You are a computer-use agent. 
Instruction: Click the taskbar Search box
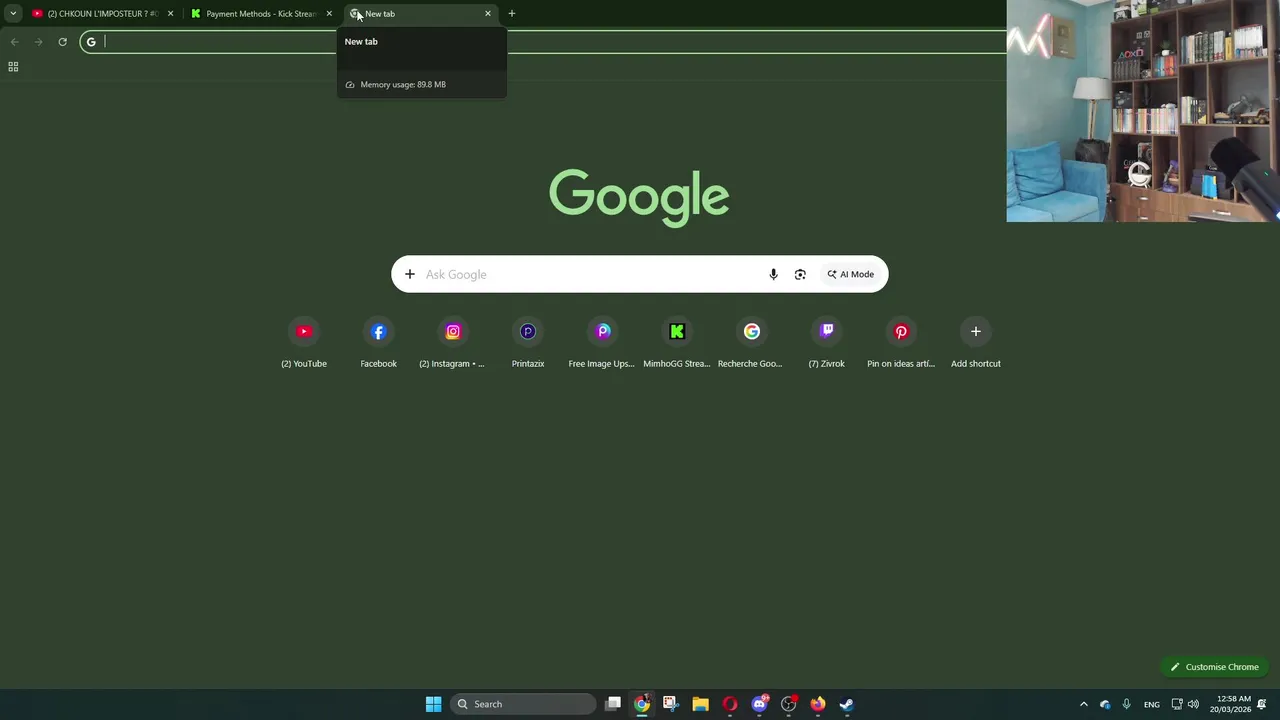pos(523,704)
